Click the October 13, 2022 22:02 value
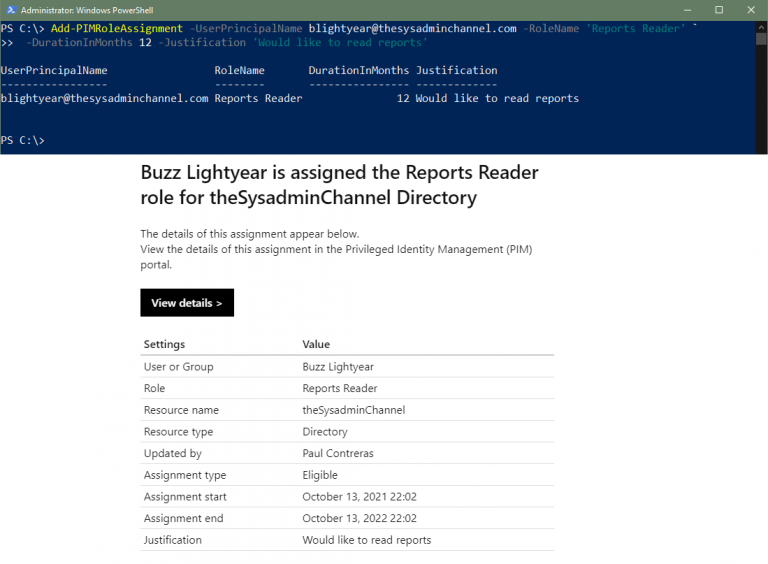Image resolution: width=768 pixels, height=564 pixels. [360, 518]
